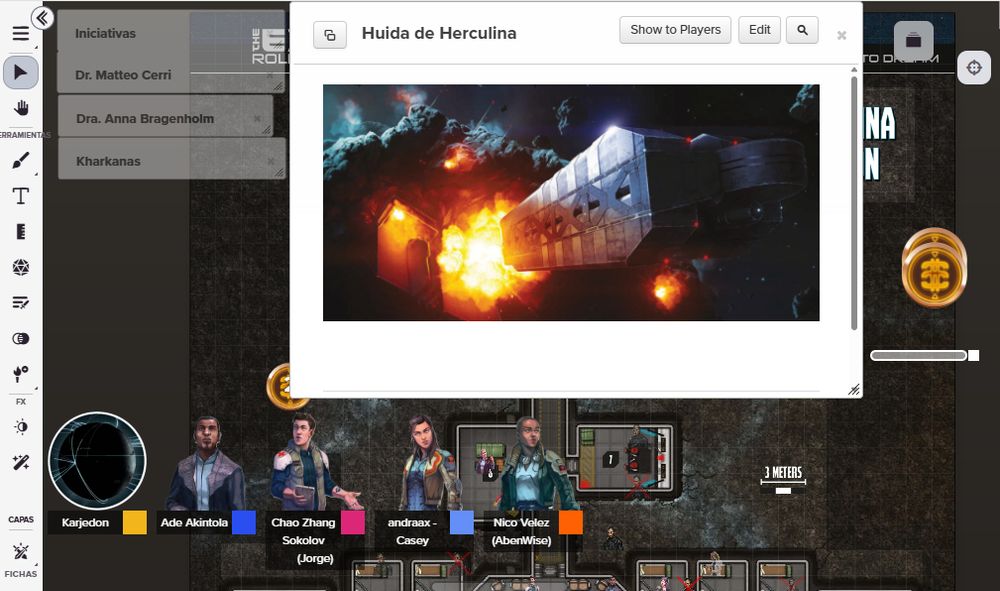This screenshot has height=591, width=1000.
Task: Select the paintbrush Draw tool
Action: click(x=20, y=160)
